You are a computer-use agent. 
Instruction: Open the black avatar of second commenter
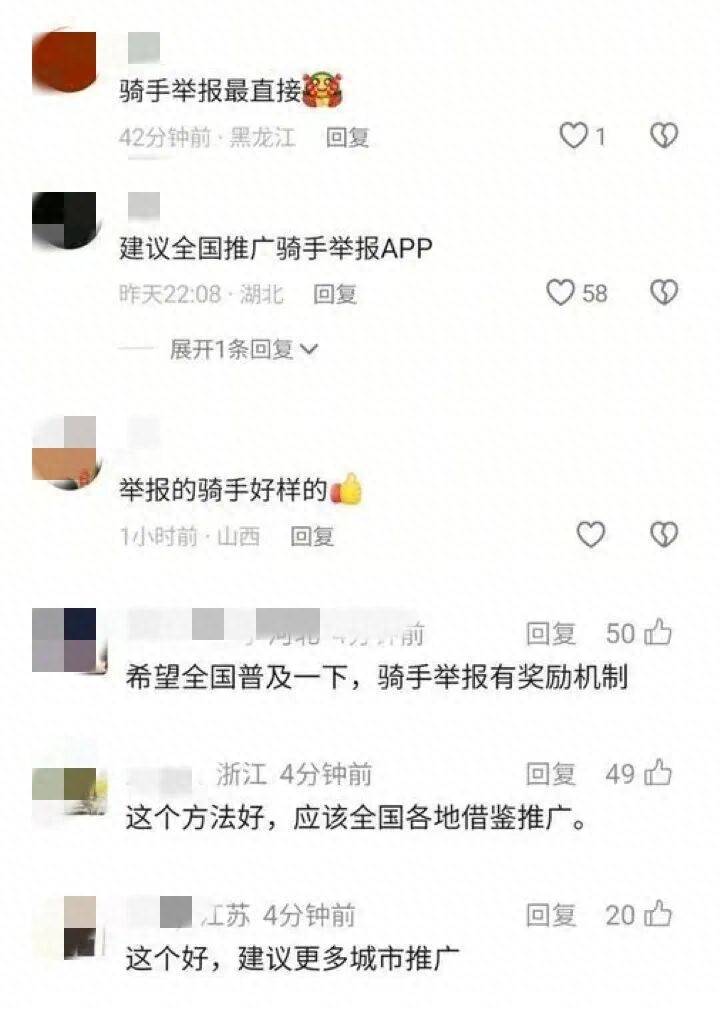coord(64,220)
